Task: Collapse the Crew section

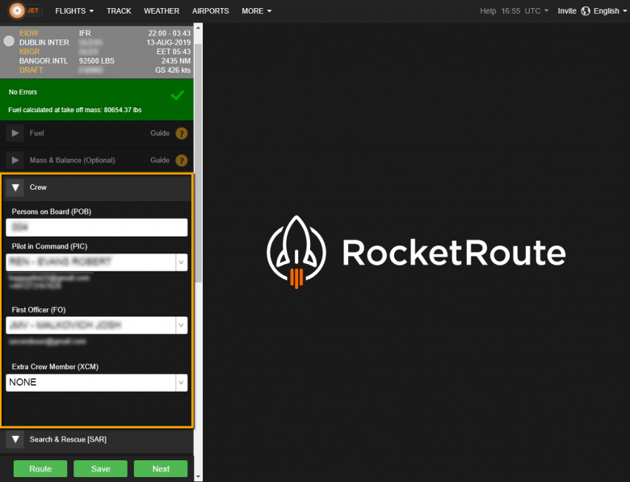Action: (15, 187)
